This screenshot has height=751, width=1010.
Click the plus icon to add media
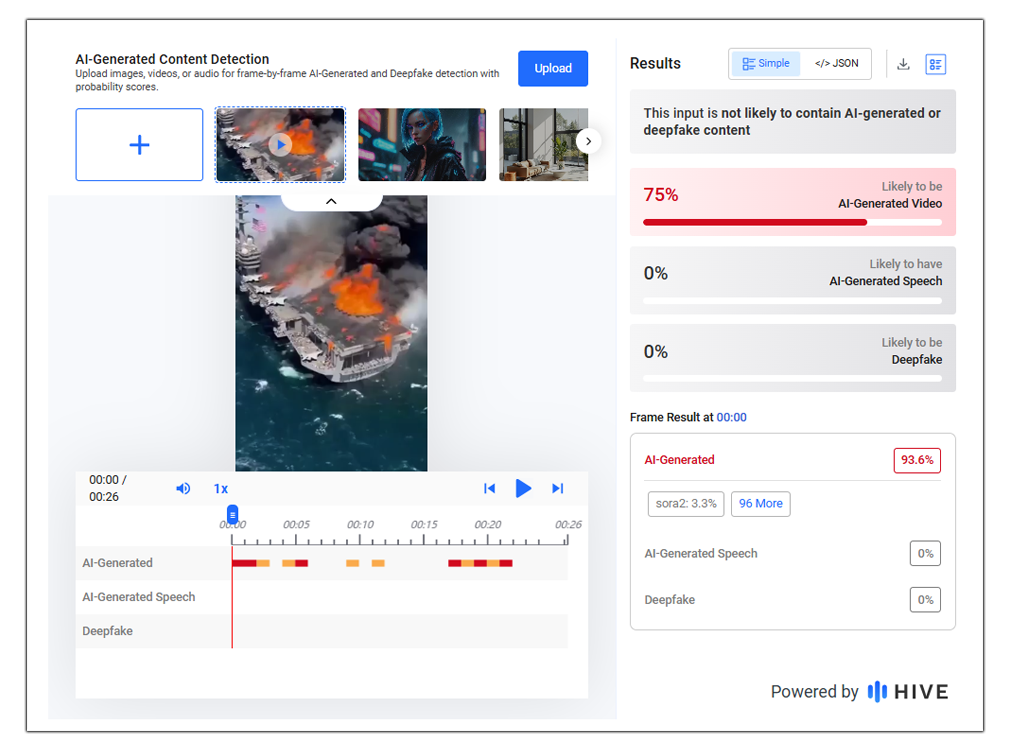[139, 145]
